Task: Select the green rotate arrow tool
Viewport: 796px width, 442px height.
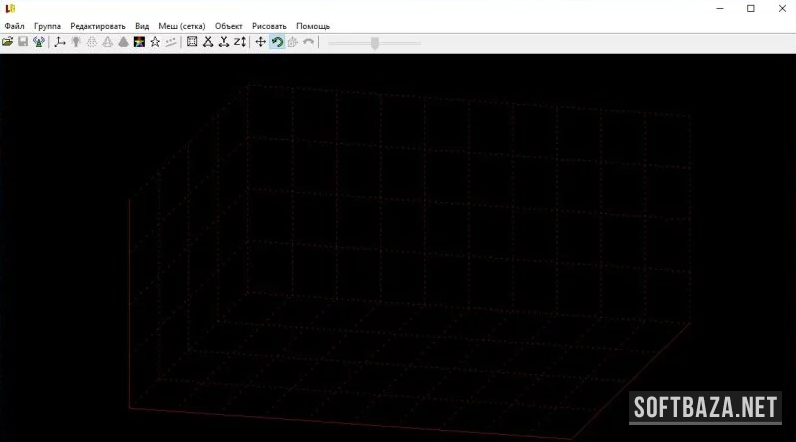Action: click(x=277, y=42)
